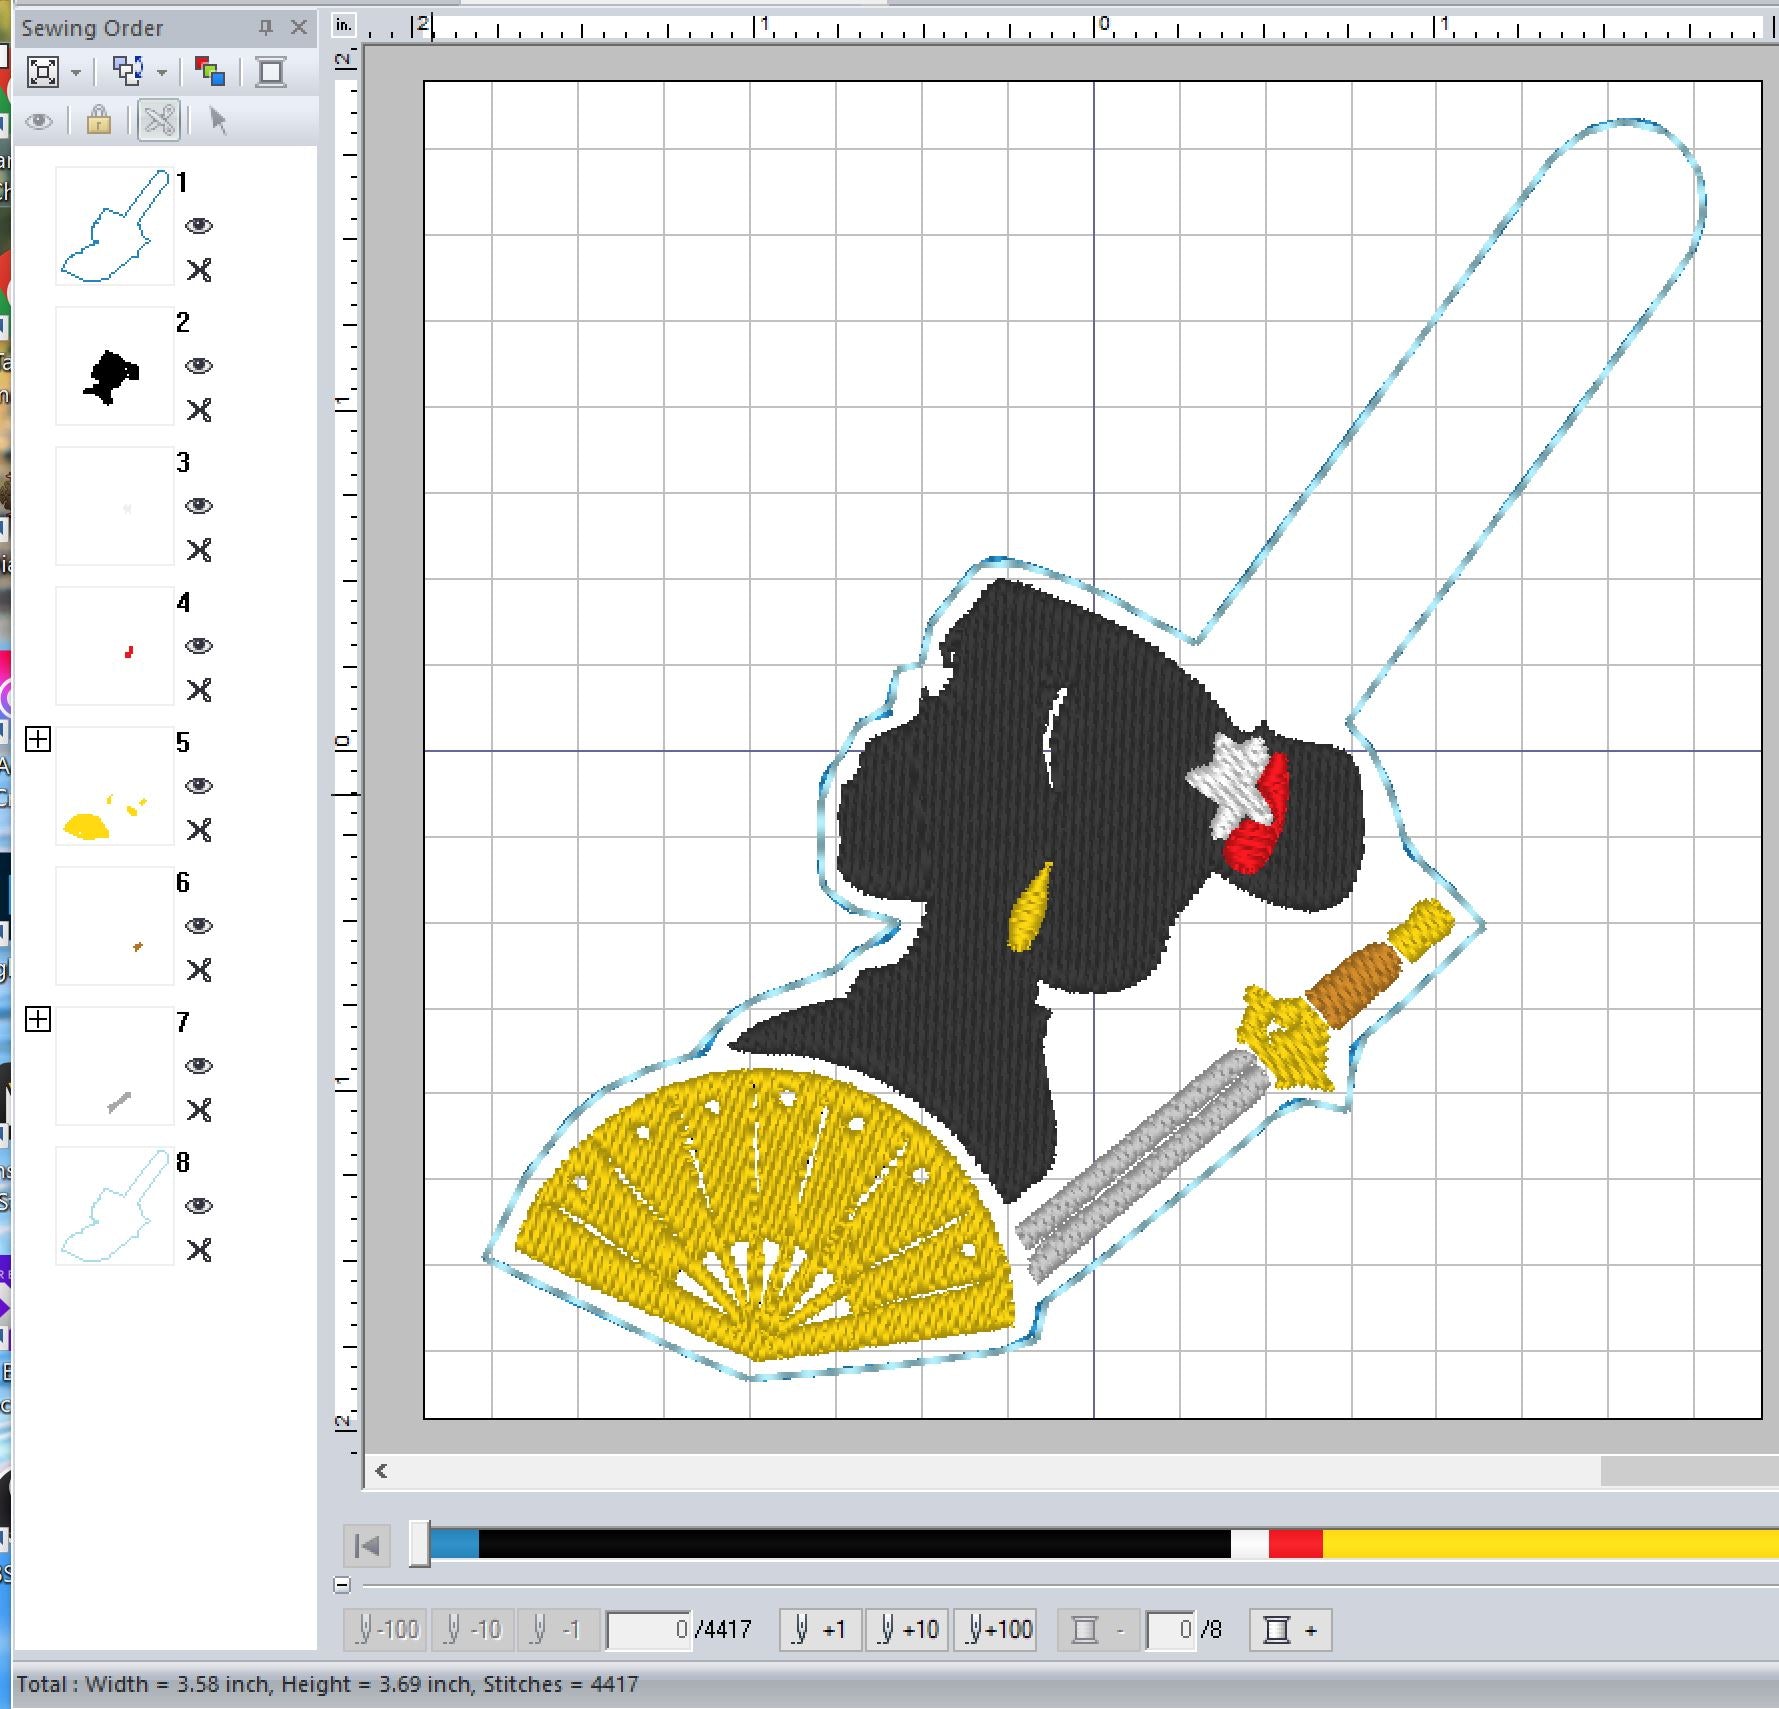Click the change sewing order icon

(x=128, y=72)
